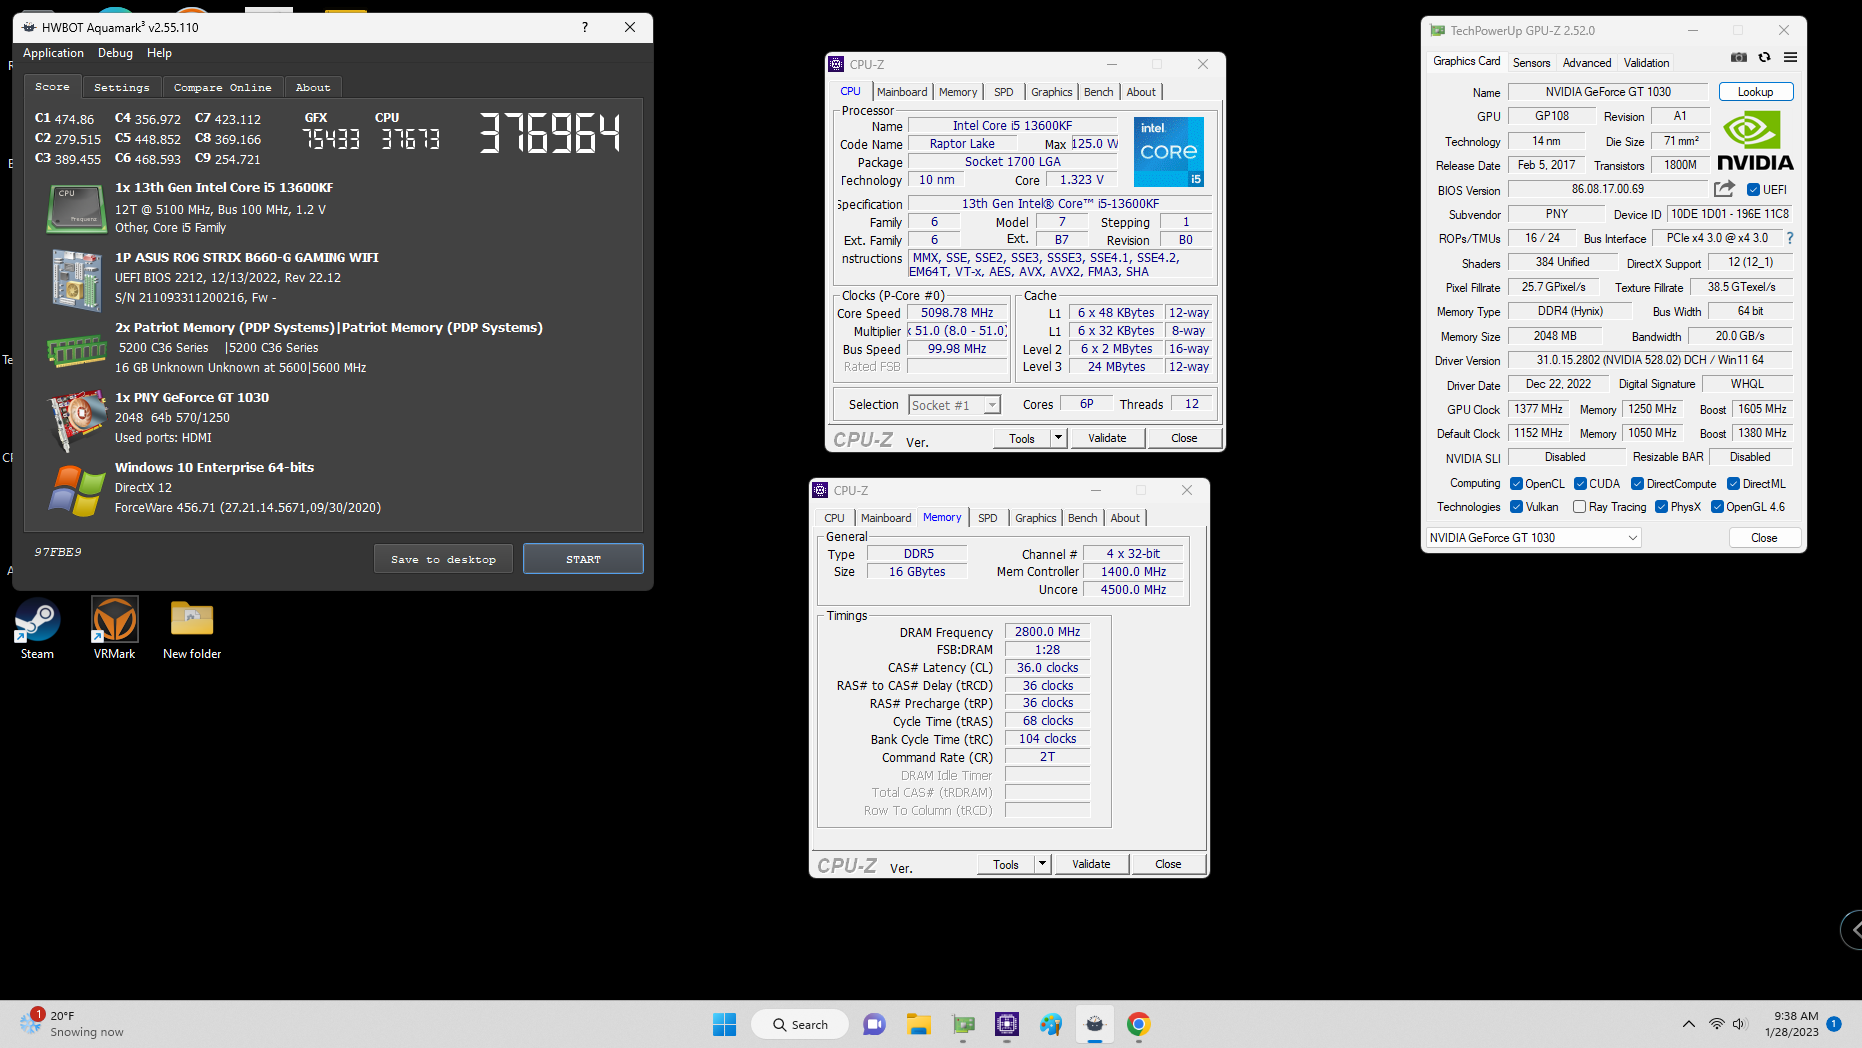The height and width of the screenshot is (1048, 1862).
Task: Click the RAM module image in Aquamark
Action: coord(77,350)
